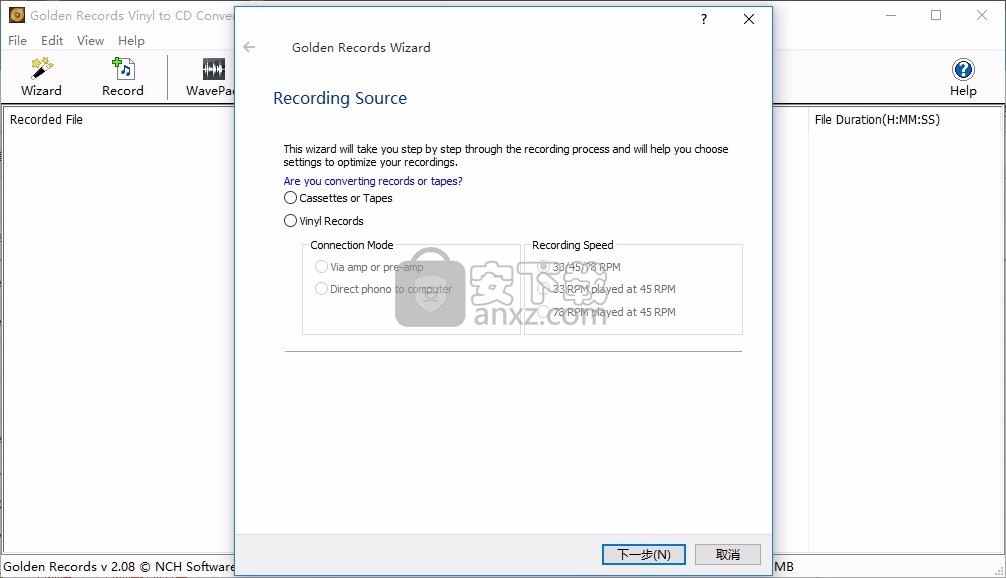Click the wizard question mark help button
Viewport: 1006px width, 578px height.
click(704, 19)
